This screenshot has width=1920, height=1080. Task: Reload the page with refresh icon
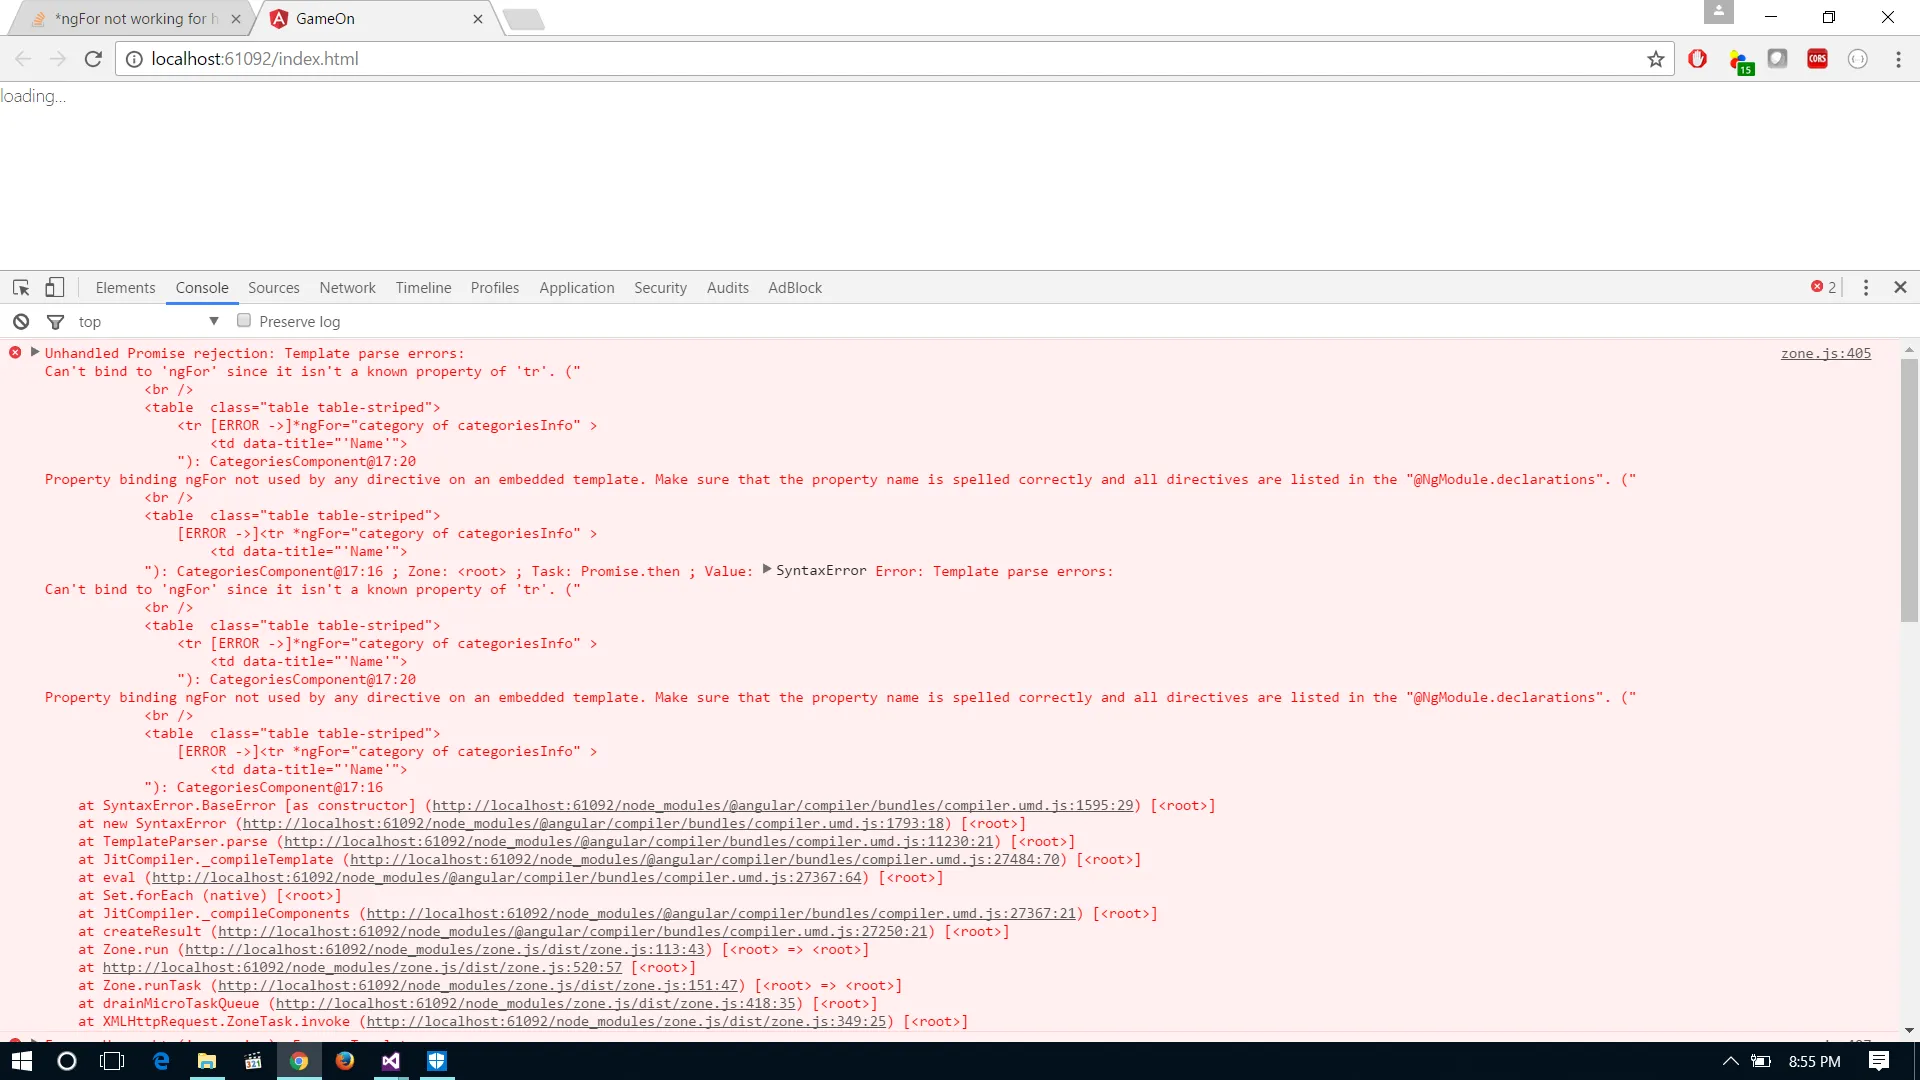93,59
